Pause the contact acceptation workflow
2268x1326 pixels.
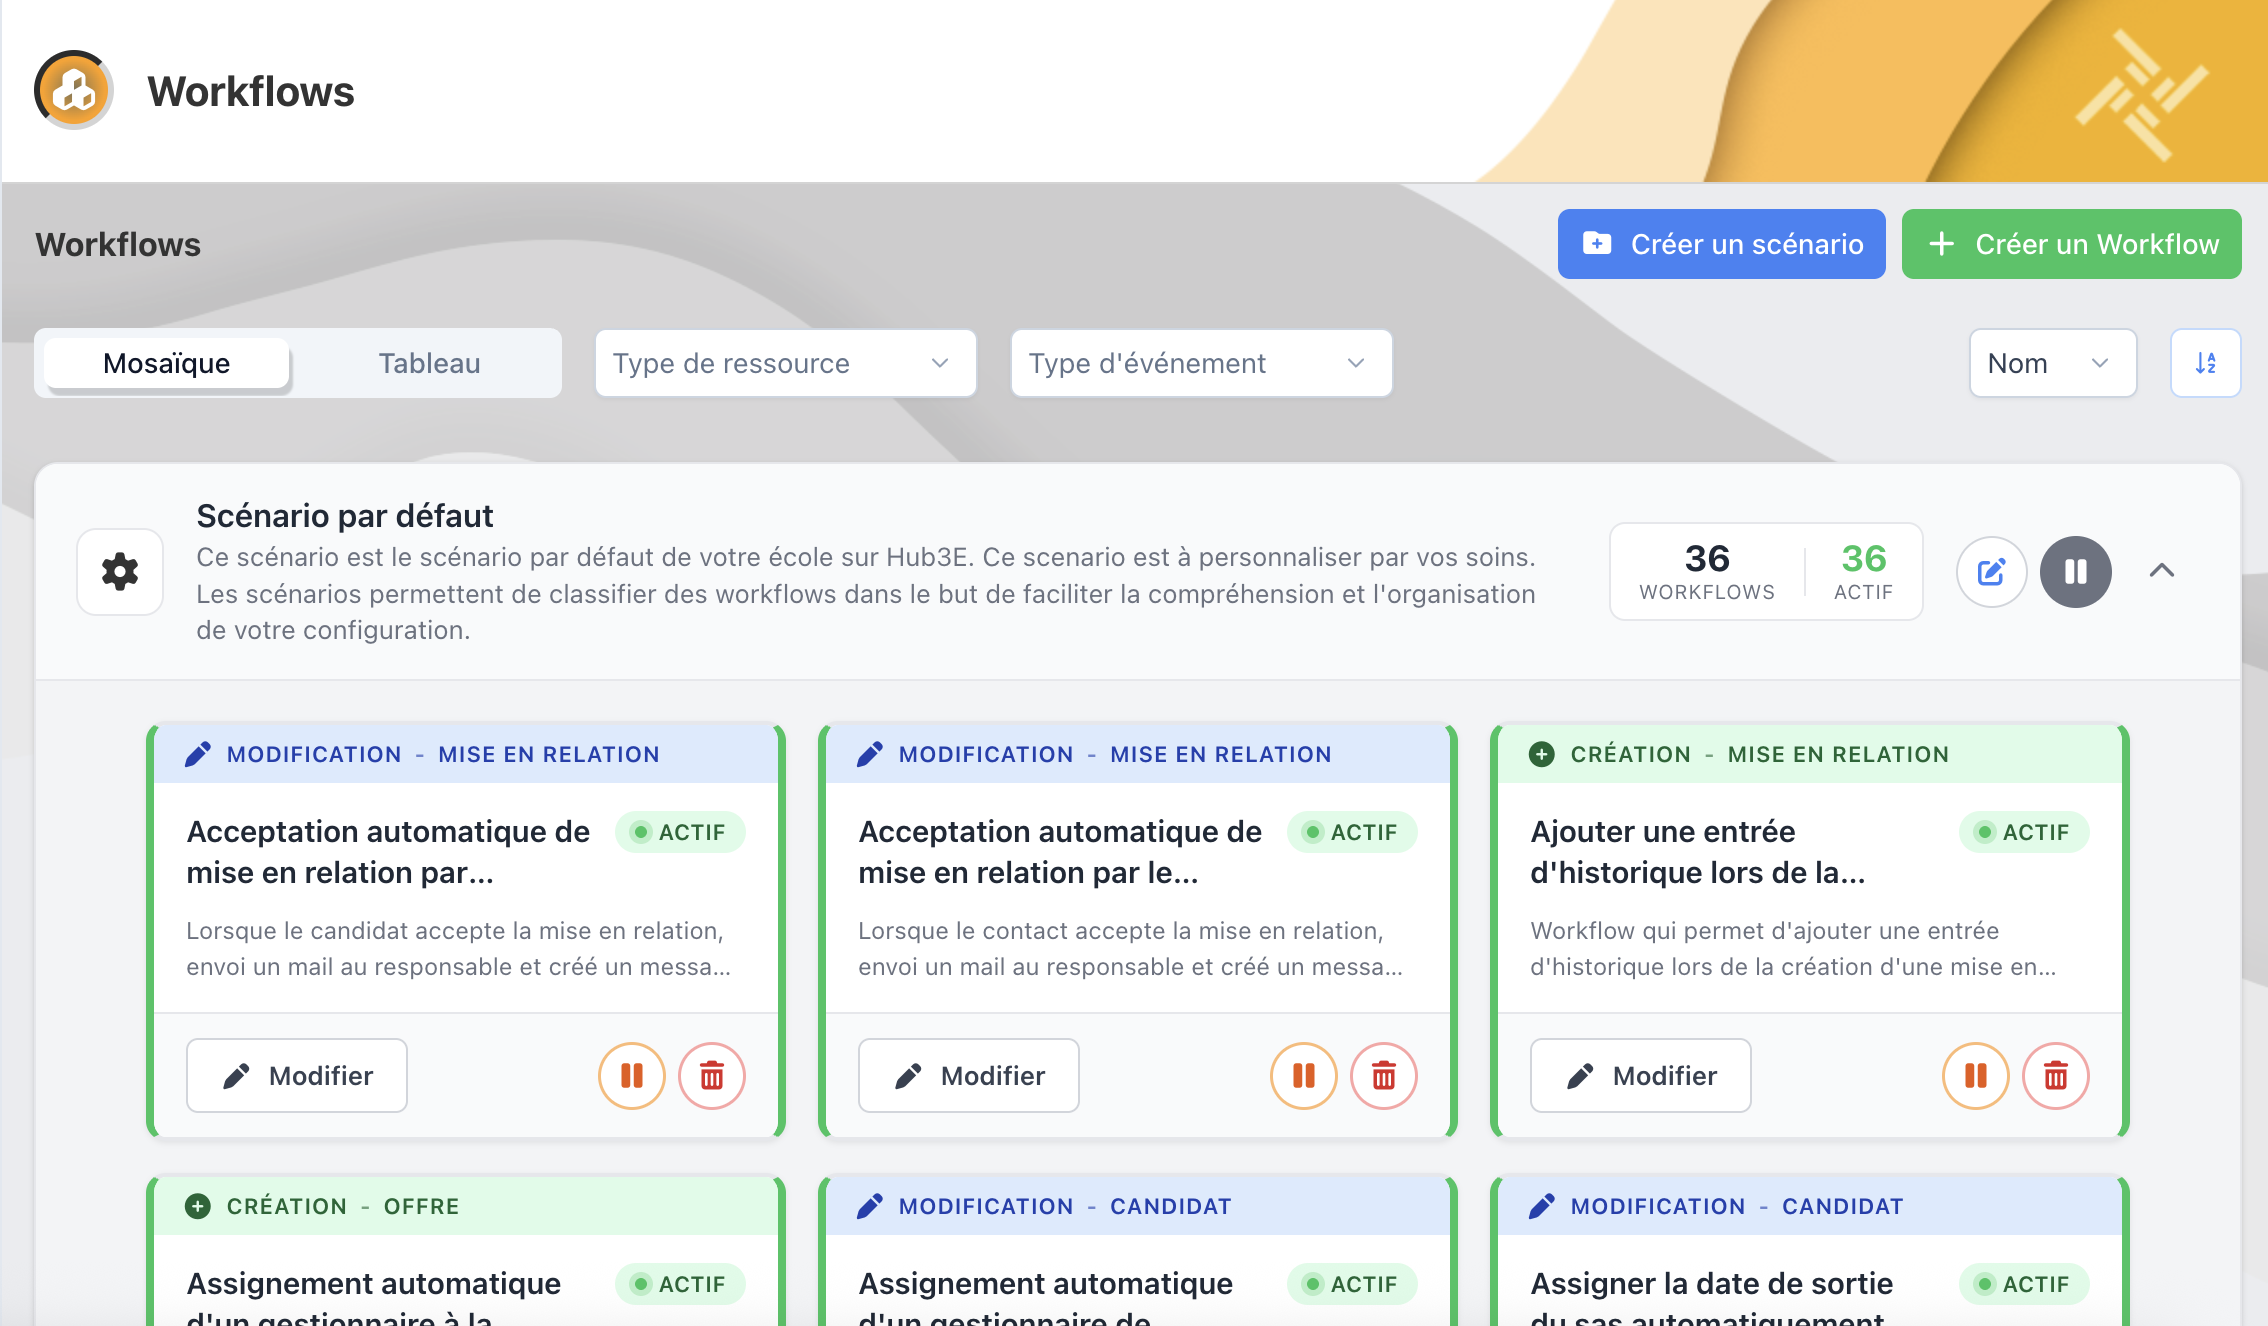[1304, 1076]
